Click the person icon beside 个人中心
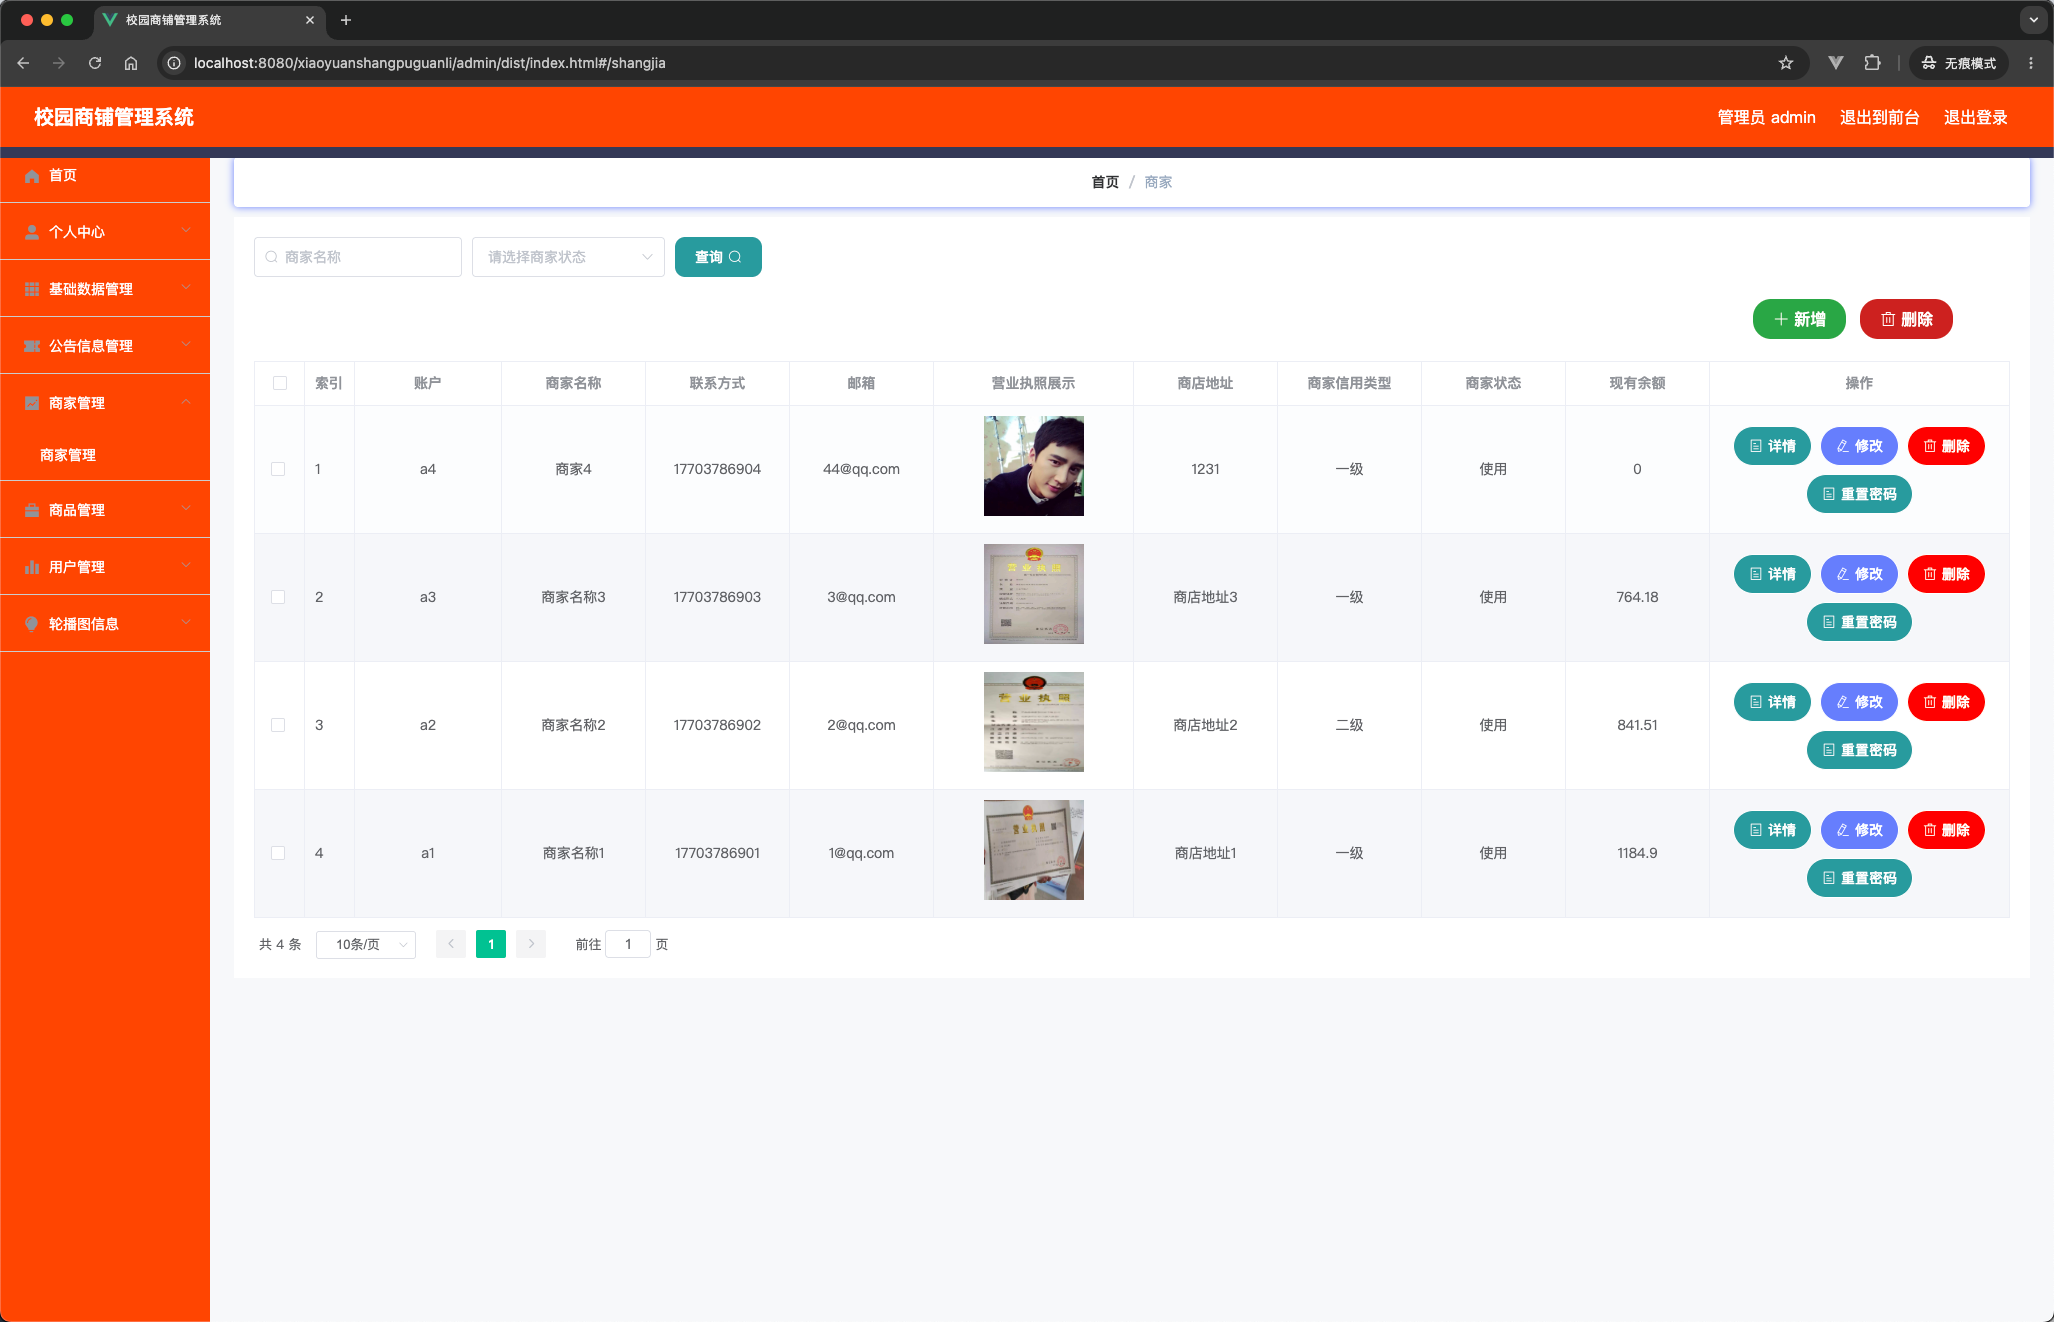Image resolution: width=2054 pixels, height=1322 pixels. click(32, 232)
